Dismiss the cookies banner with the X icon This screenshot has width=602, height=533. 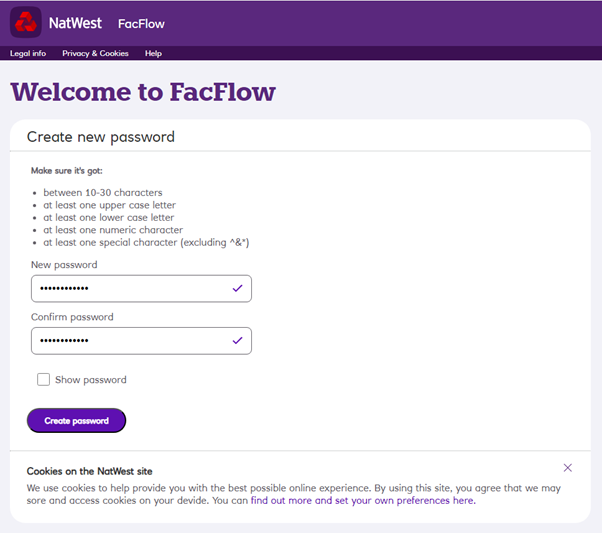[567, 467]
